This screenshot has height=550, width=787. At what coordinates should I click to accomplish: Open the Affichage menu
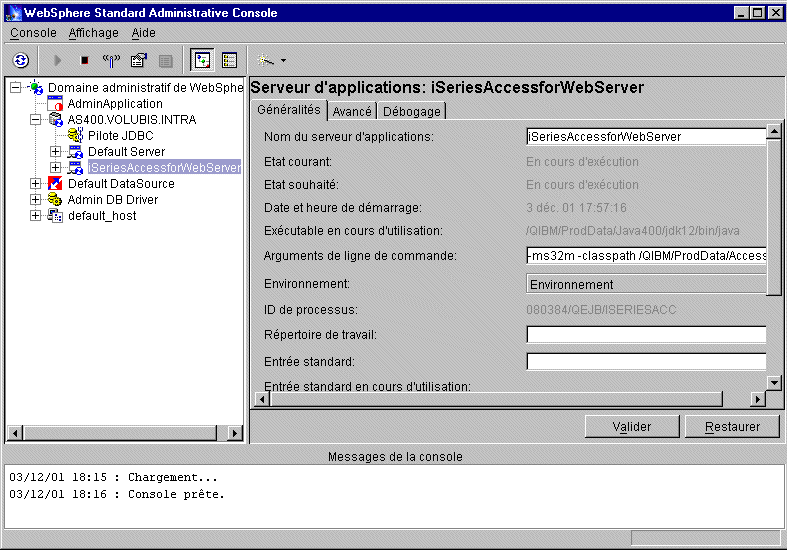click(93, 33)
